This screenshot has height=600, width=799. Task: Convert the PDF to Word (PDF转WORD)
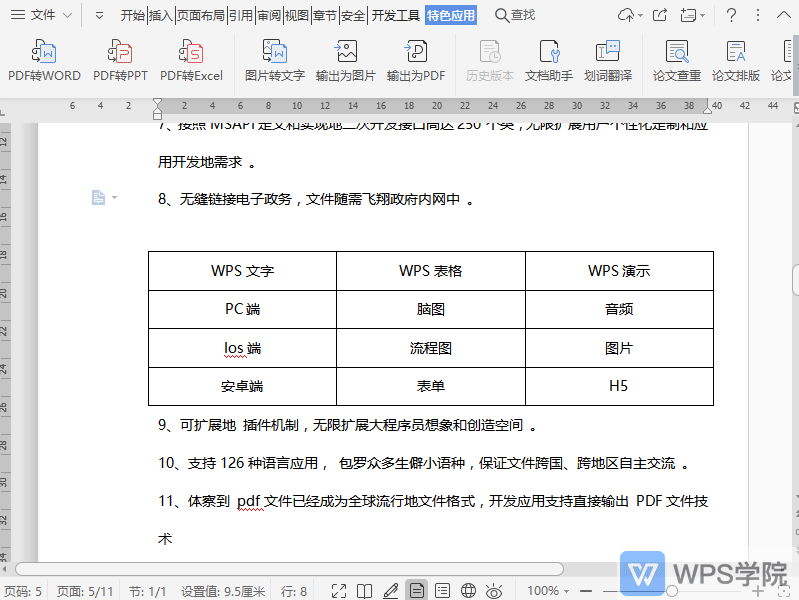[x=44, y=61]
